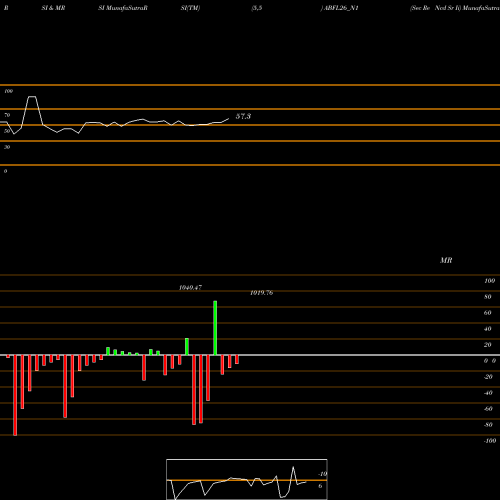Select the MR panel title label
This screenshot has height=500, width=500.
click(x=446, y=260)
